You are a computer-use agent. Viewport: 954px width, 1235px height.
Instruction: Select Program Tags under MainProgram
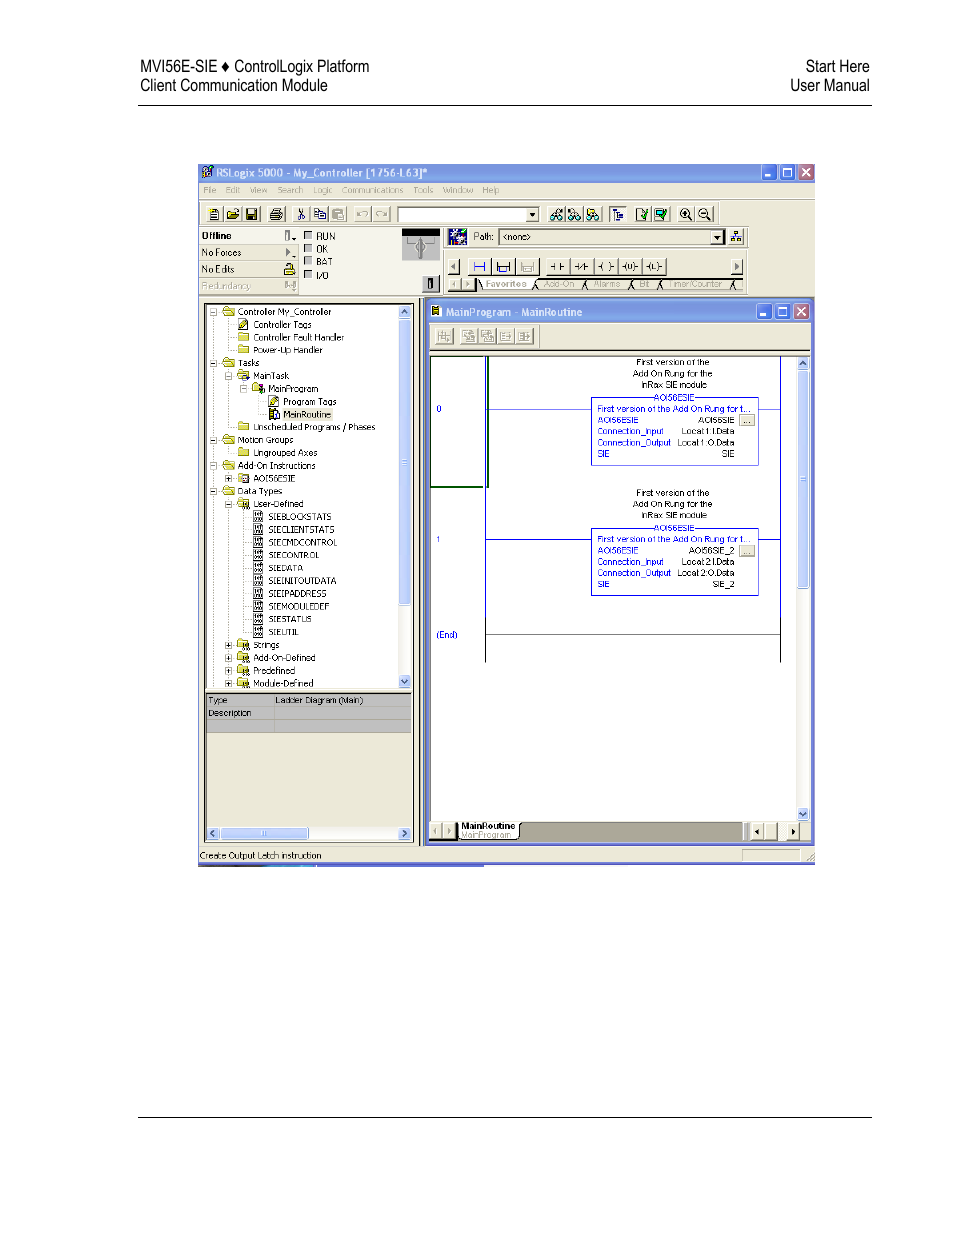pos(309,402)
